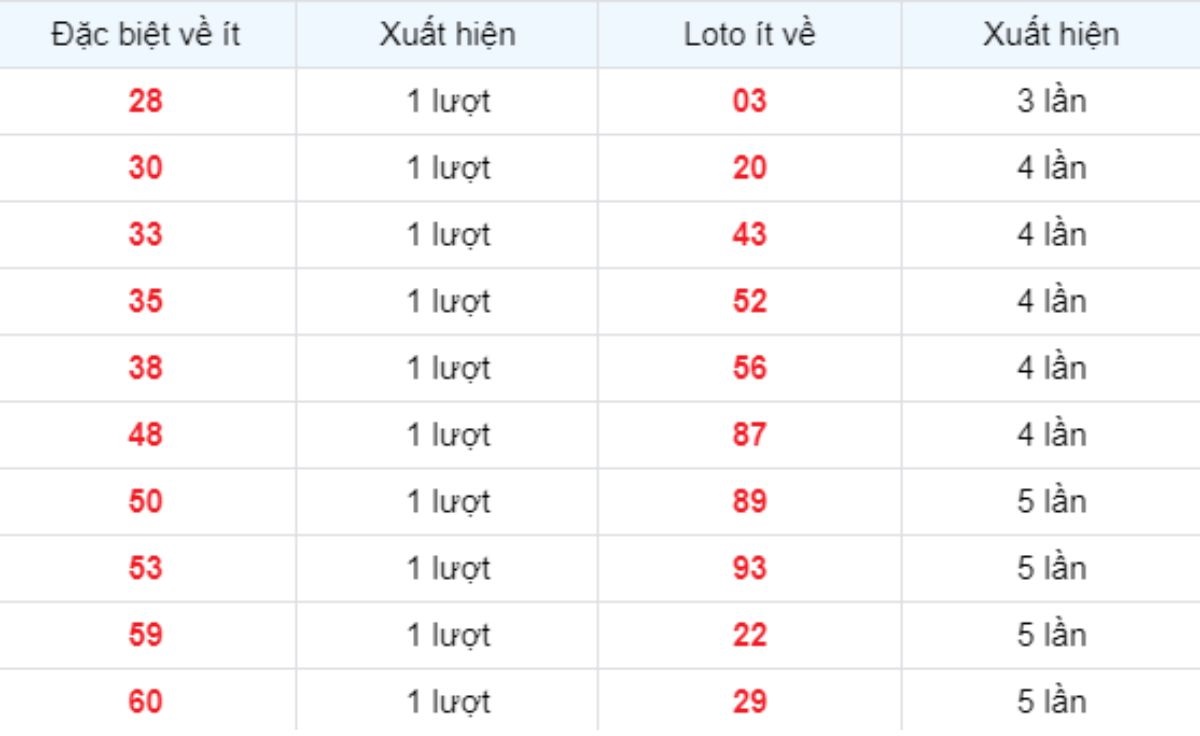
Task: Click red number 48
Action: coord(145,435)
